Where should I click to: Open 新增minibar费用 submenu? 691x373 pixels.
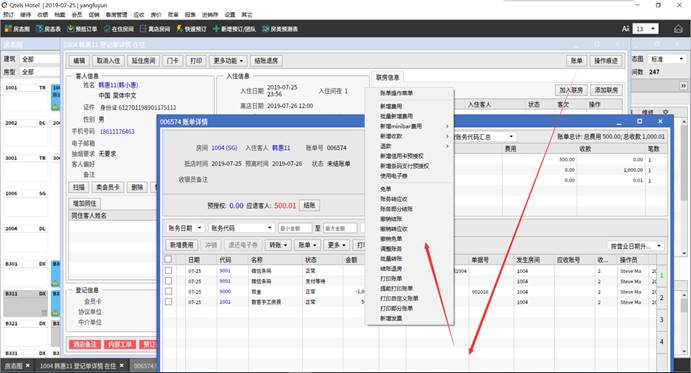coord(401,126)
